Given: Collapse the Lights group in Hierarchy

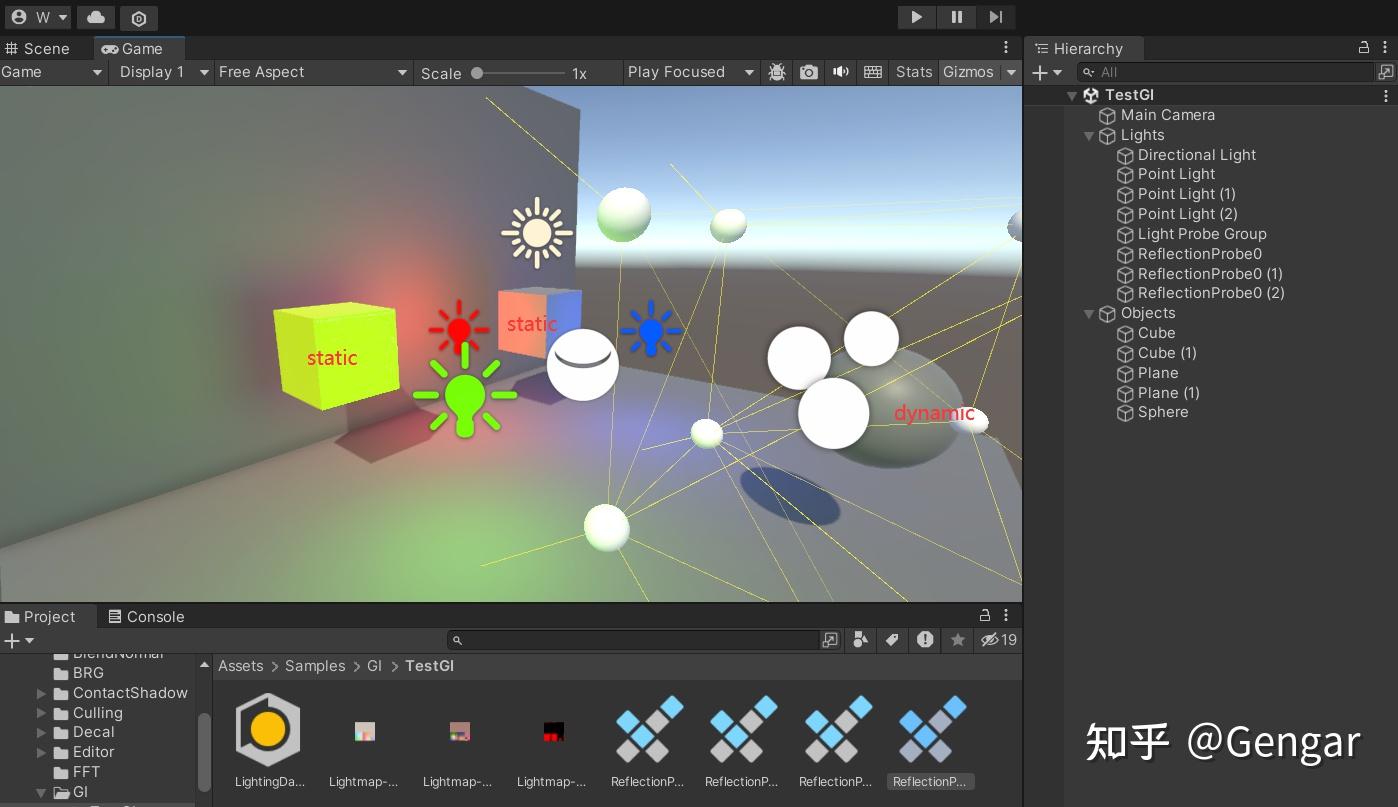Looking at the screenshot, I should tap(1090, 136).
